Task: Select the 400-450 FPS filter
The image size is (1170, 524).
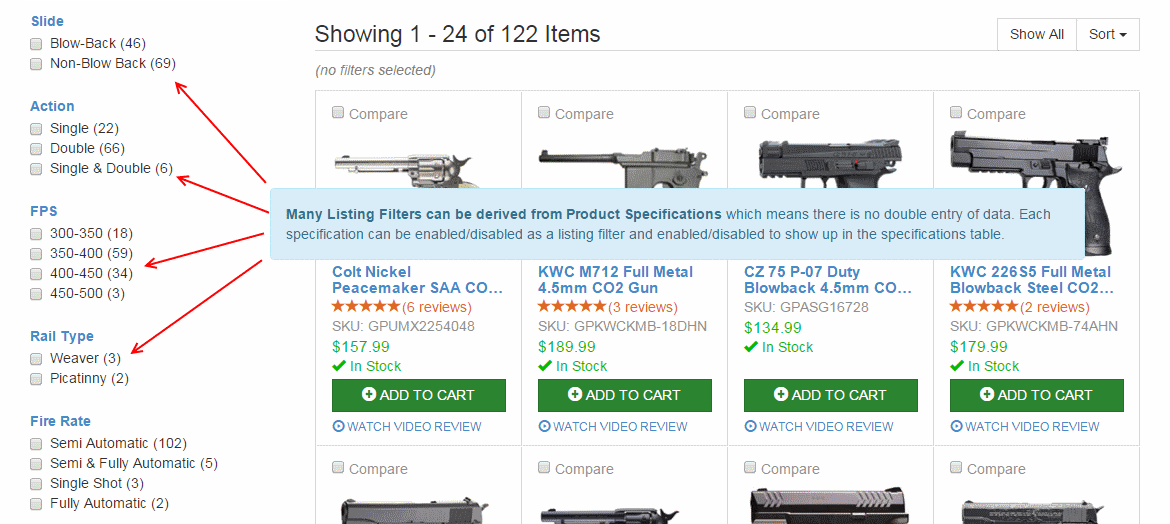Action: [36, 274]
